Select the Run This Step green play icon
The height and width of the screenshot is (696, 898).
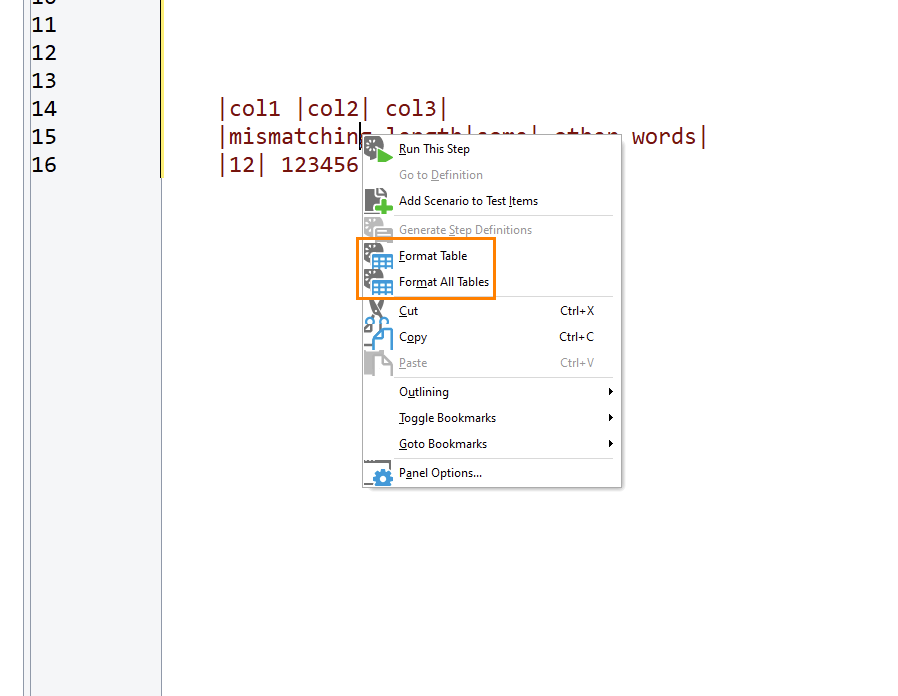(x=378, y=148)
